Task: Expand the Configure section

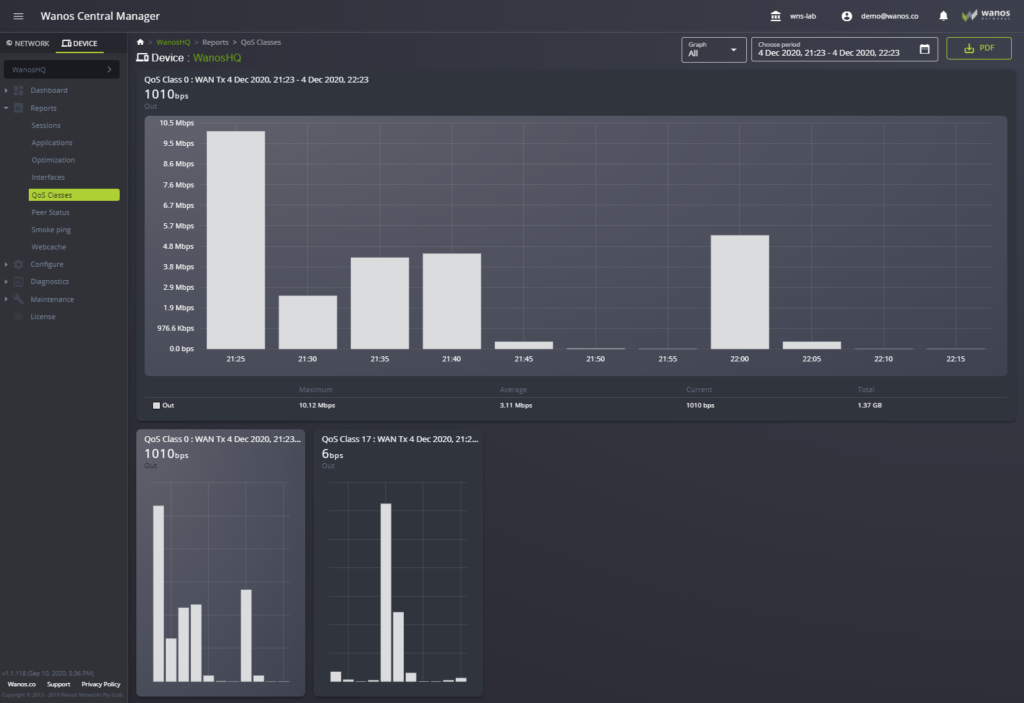Action: 17,264
